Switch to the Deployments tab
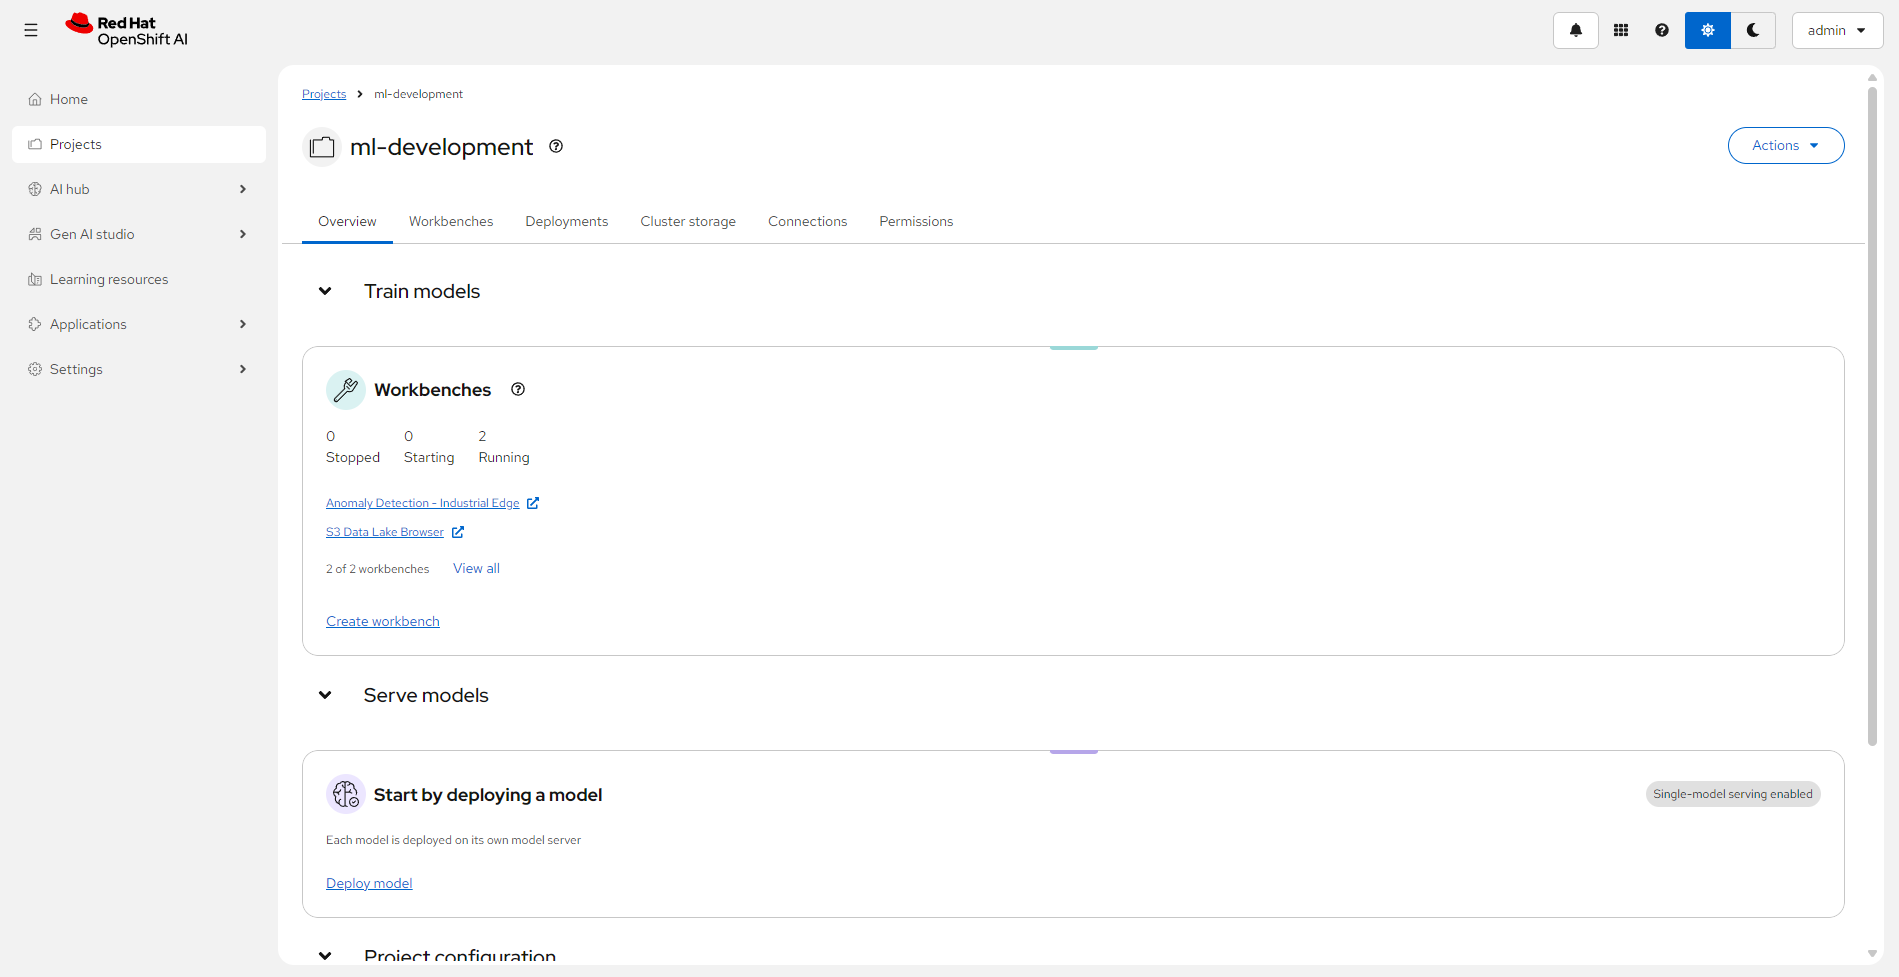 pyautogui.click(x=567, y=221)
